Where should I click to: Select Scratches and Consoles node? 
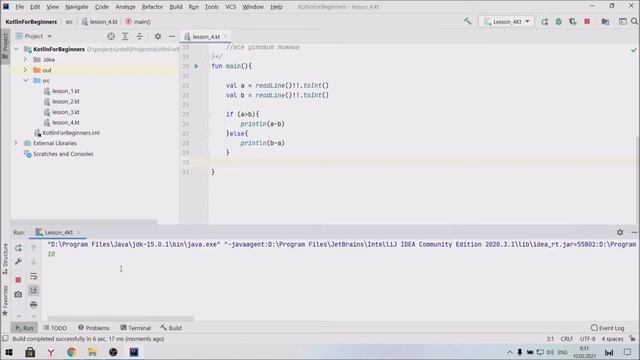(59, 154)
